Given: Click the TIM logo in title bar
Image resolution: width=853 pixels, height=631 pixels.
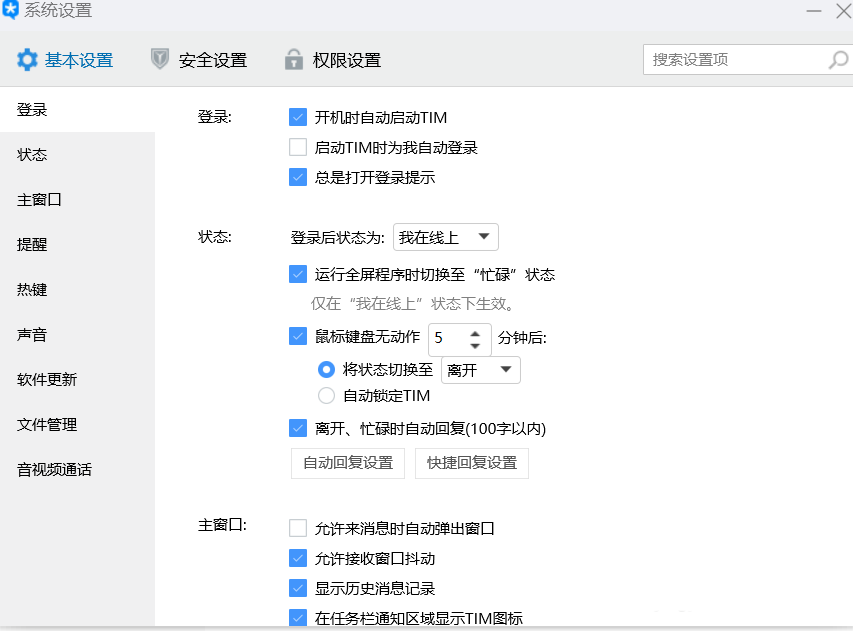Looking at the screenshot, I should [x=10, y=10].
